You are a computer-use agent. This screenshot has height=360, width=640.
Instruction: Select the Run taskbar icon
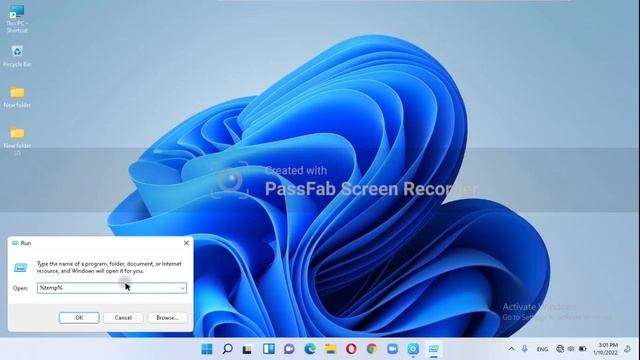(433, 349)
